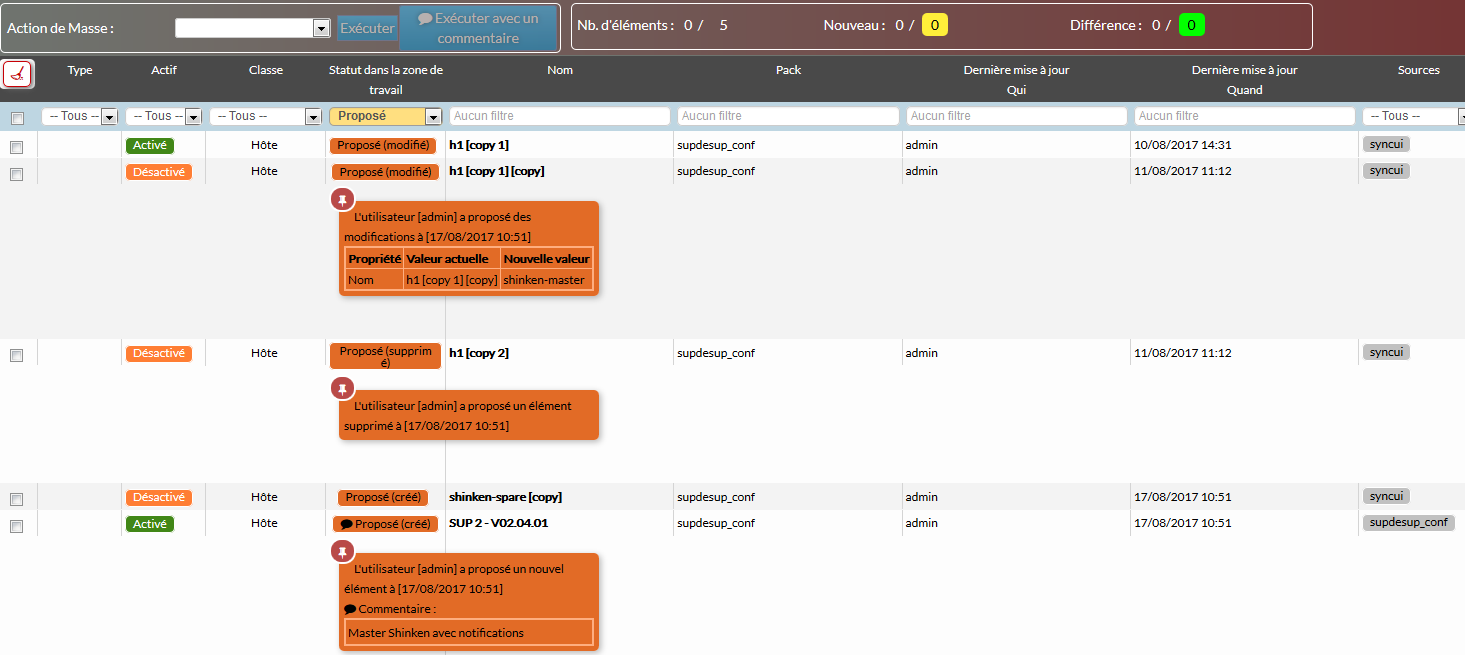
Task: Select checkbox for shinken-spare [copy] row
Action: tap(16, 499)
